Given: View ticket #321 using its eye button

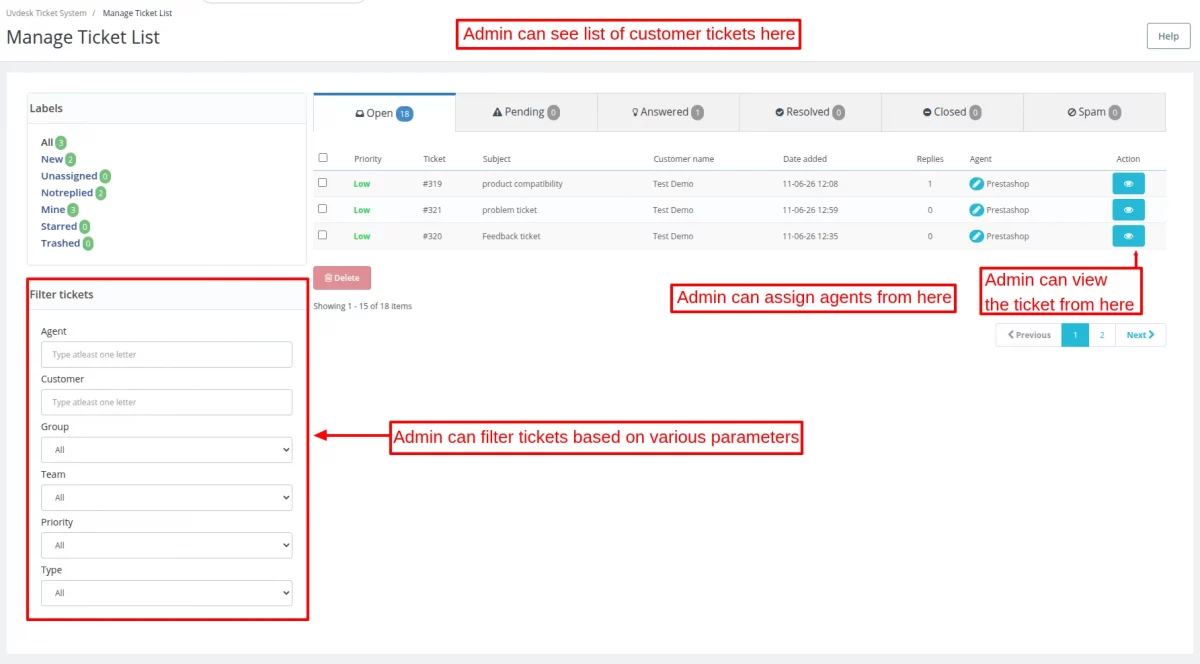Looking at the screenshot, I should (x=1128, y=210).
